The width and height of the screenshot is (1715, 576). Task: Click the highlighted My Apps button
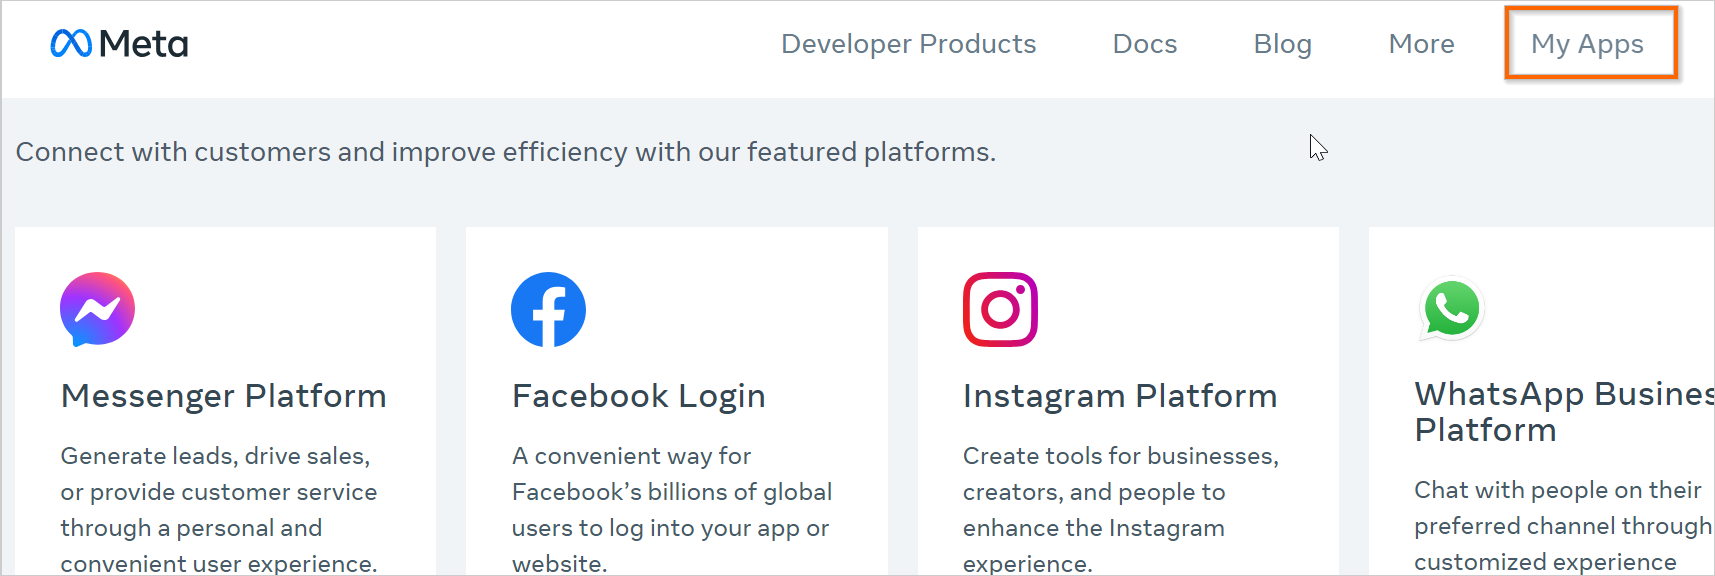click(1589, 44)
